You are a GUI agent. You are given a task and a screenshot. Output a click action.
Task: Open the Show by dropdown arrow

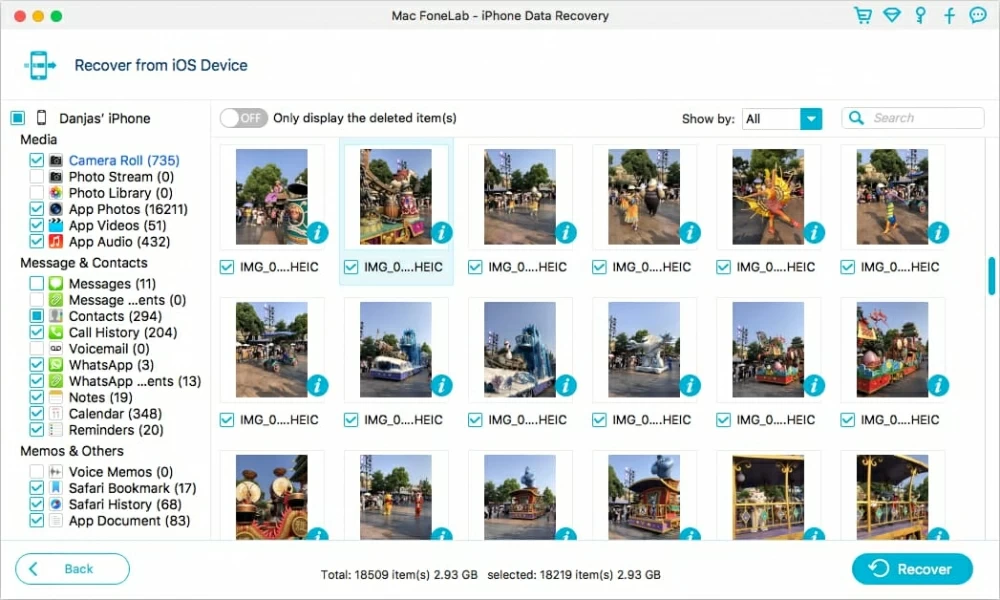(x=811, y=119)
